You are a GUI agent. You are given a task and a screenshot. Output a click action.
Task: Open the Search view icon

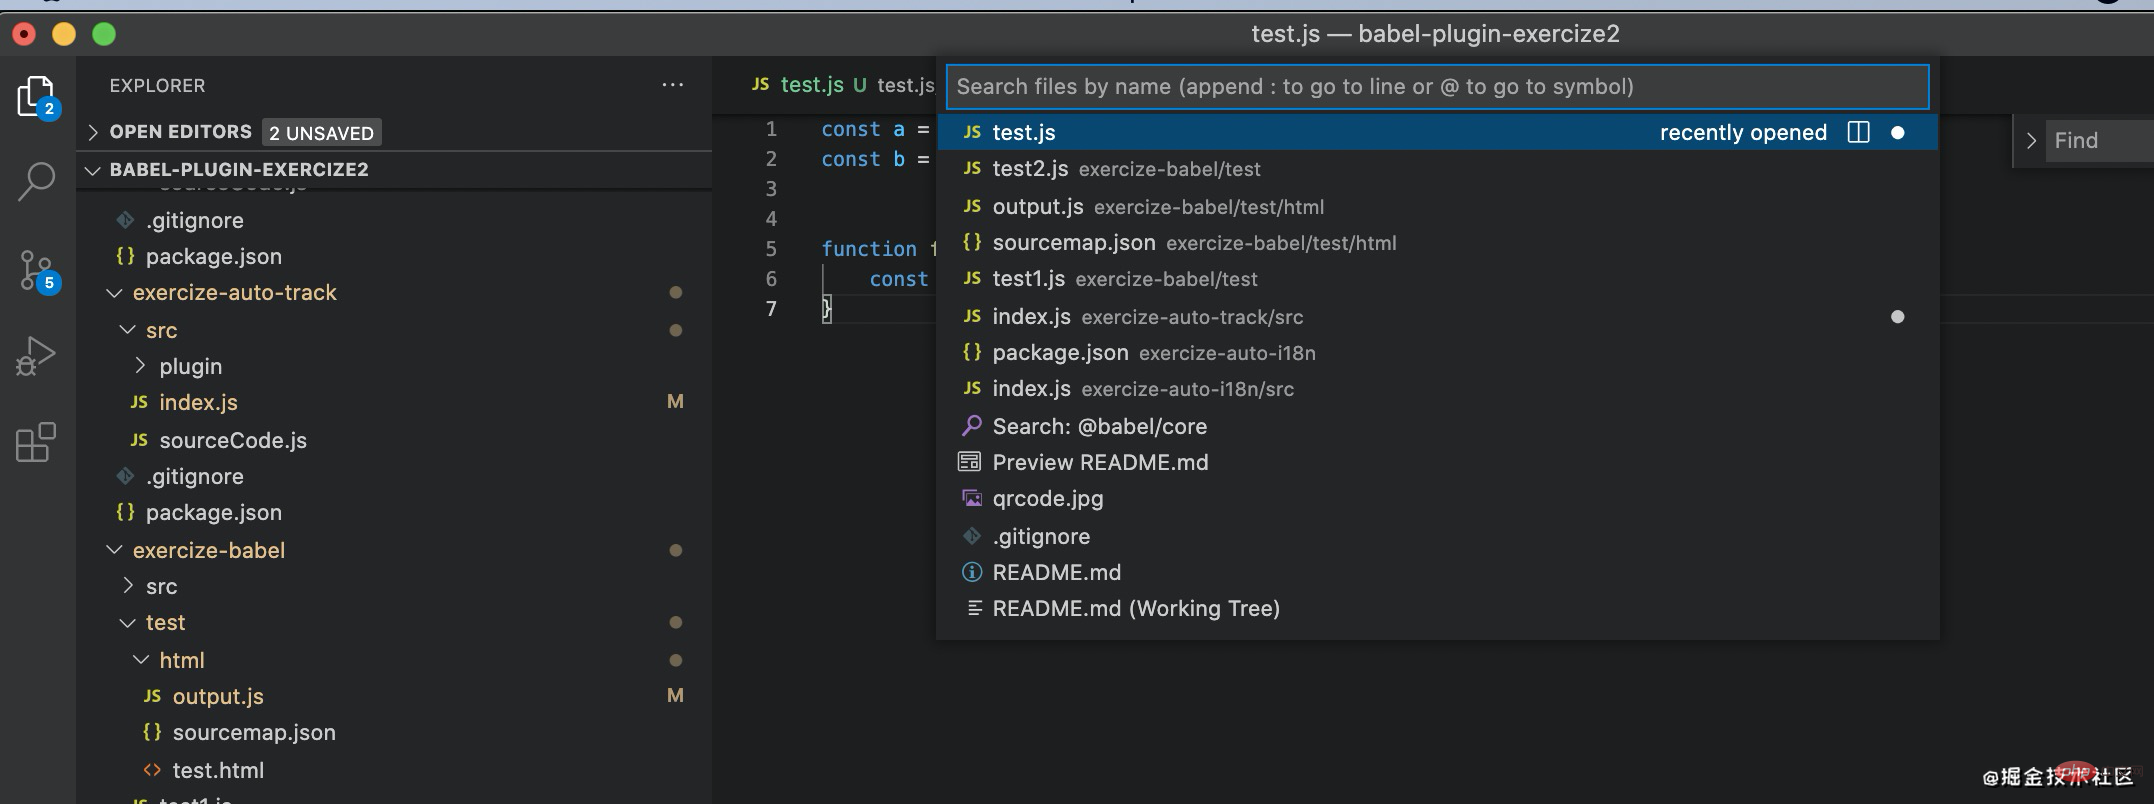(36, 182)
